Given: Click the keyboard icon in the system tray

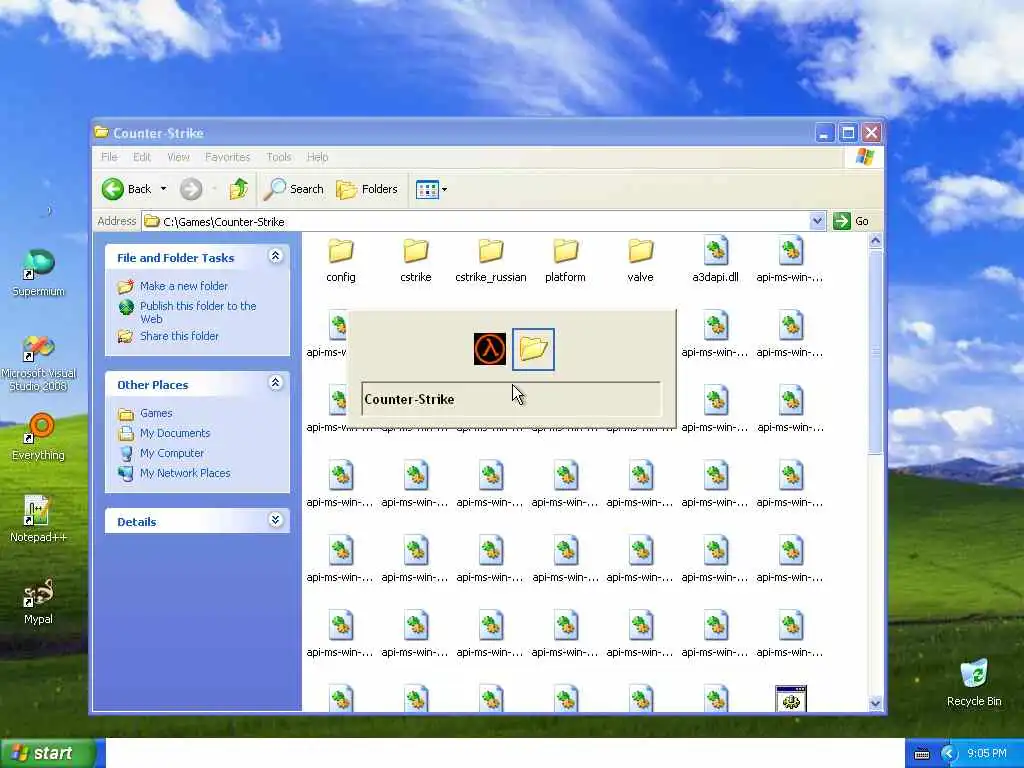Looking at the screenshot, I should pyautogui.click(x=921, y=754).
